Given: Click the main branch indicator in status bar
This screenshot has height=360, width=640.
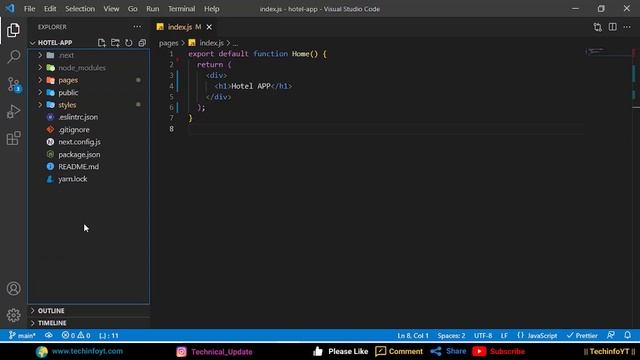Looking at the screenshot, I should pyautogui.click(x=22, y=336).
